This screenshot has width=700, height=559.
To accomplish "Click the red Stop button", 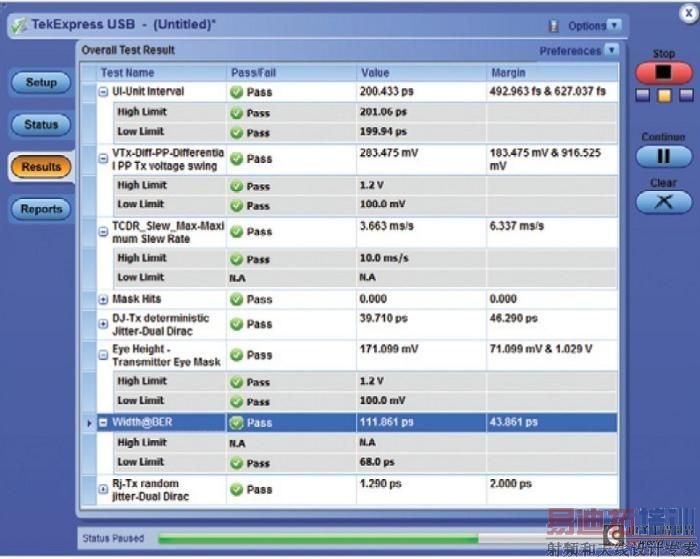I will click(x=664, y=72).
